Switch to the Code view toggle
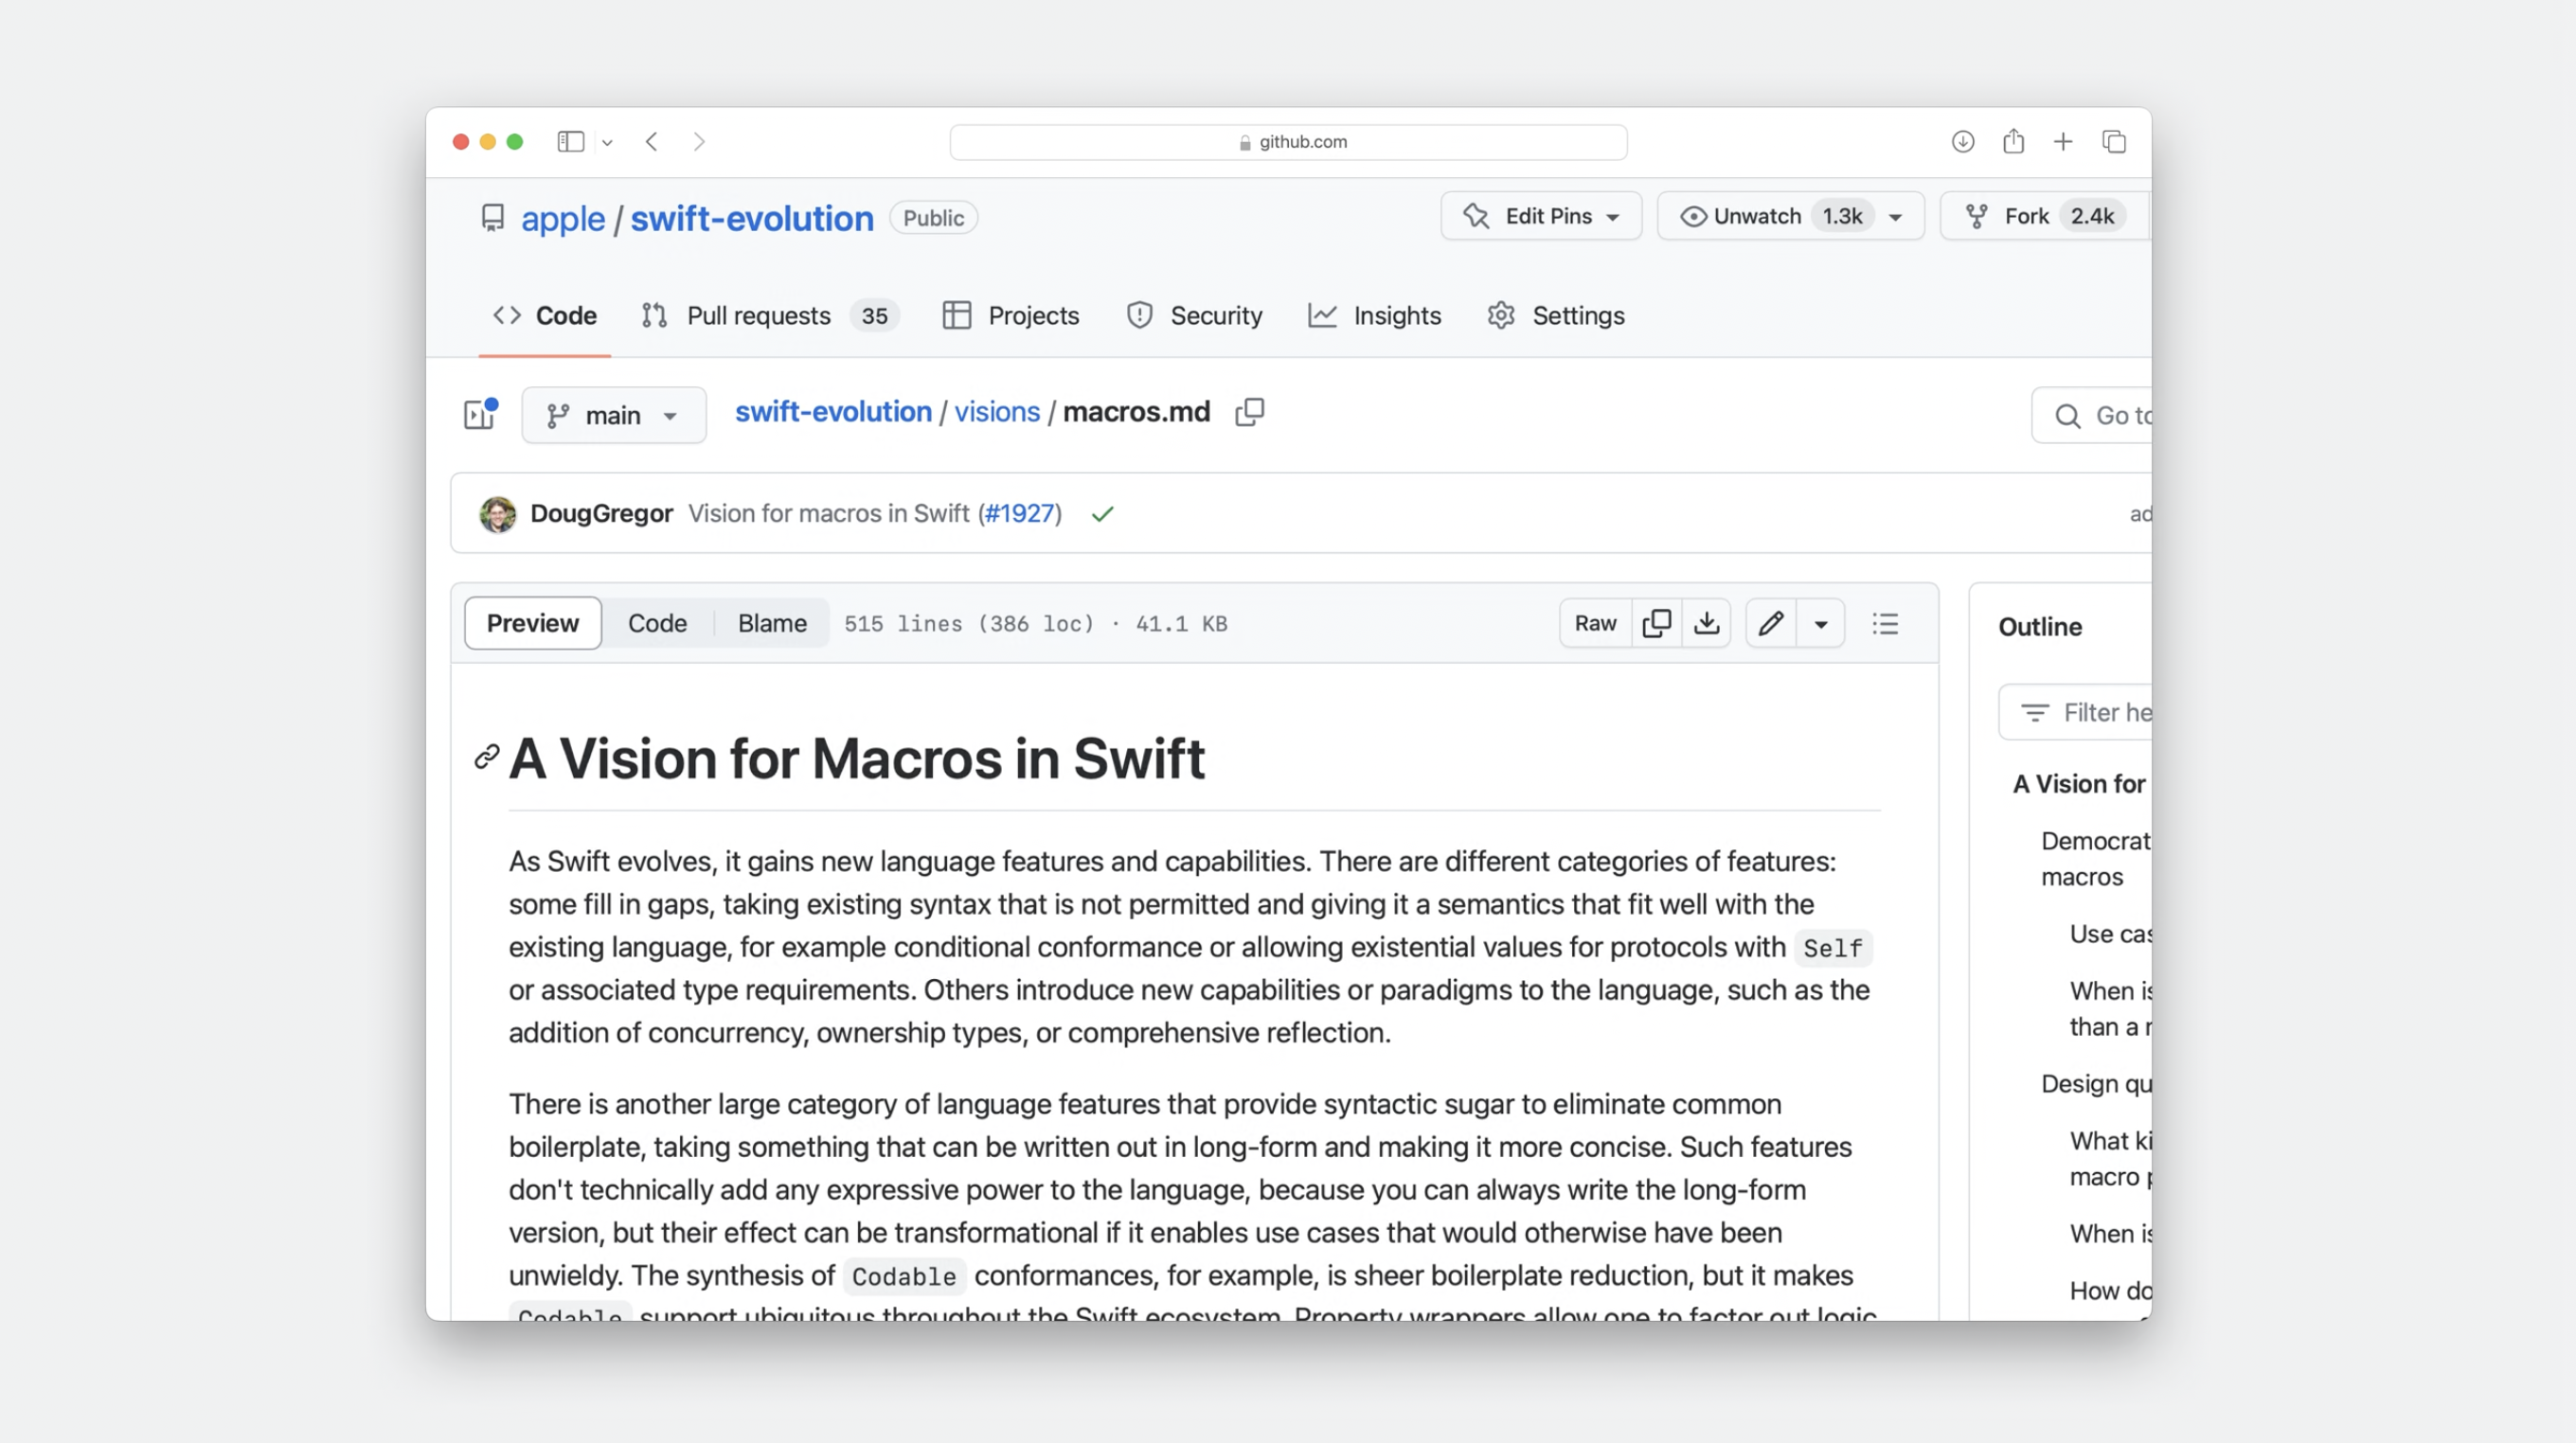The width and height of the screenshot is (2576, 1443). pyautogui.click(x=657, y=623)
